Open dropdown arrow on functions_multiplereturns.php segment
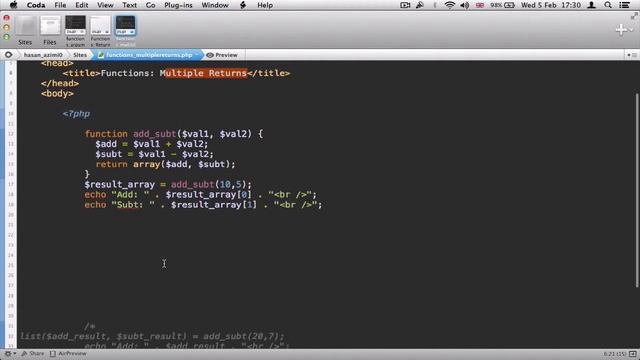This screenshot has width=640, height=360. (197, 55)
